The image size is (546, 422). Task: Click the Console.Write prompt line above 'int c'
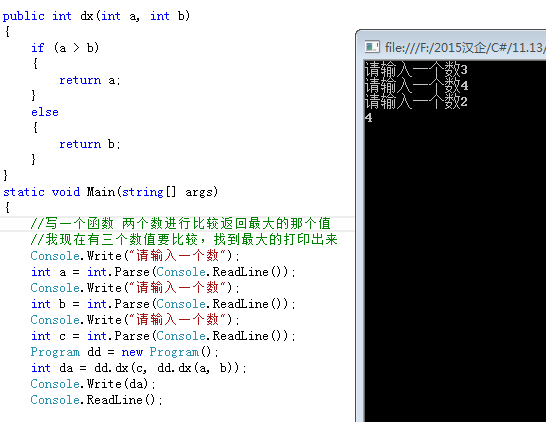point(135,320)
